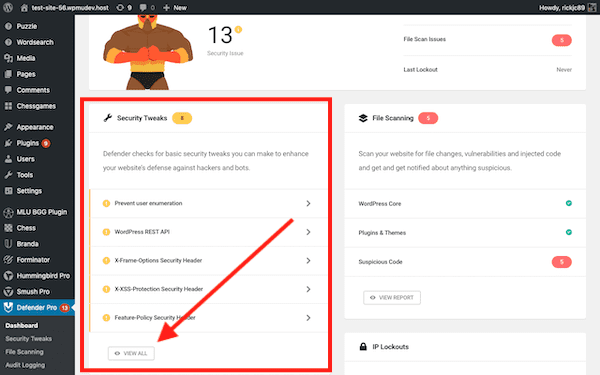The image size is (600, 375).
Task: Click the Comments icon in the sidebar
Action: [8, 90]
